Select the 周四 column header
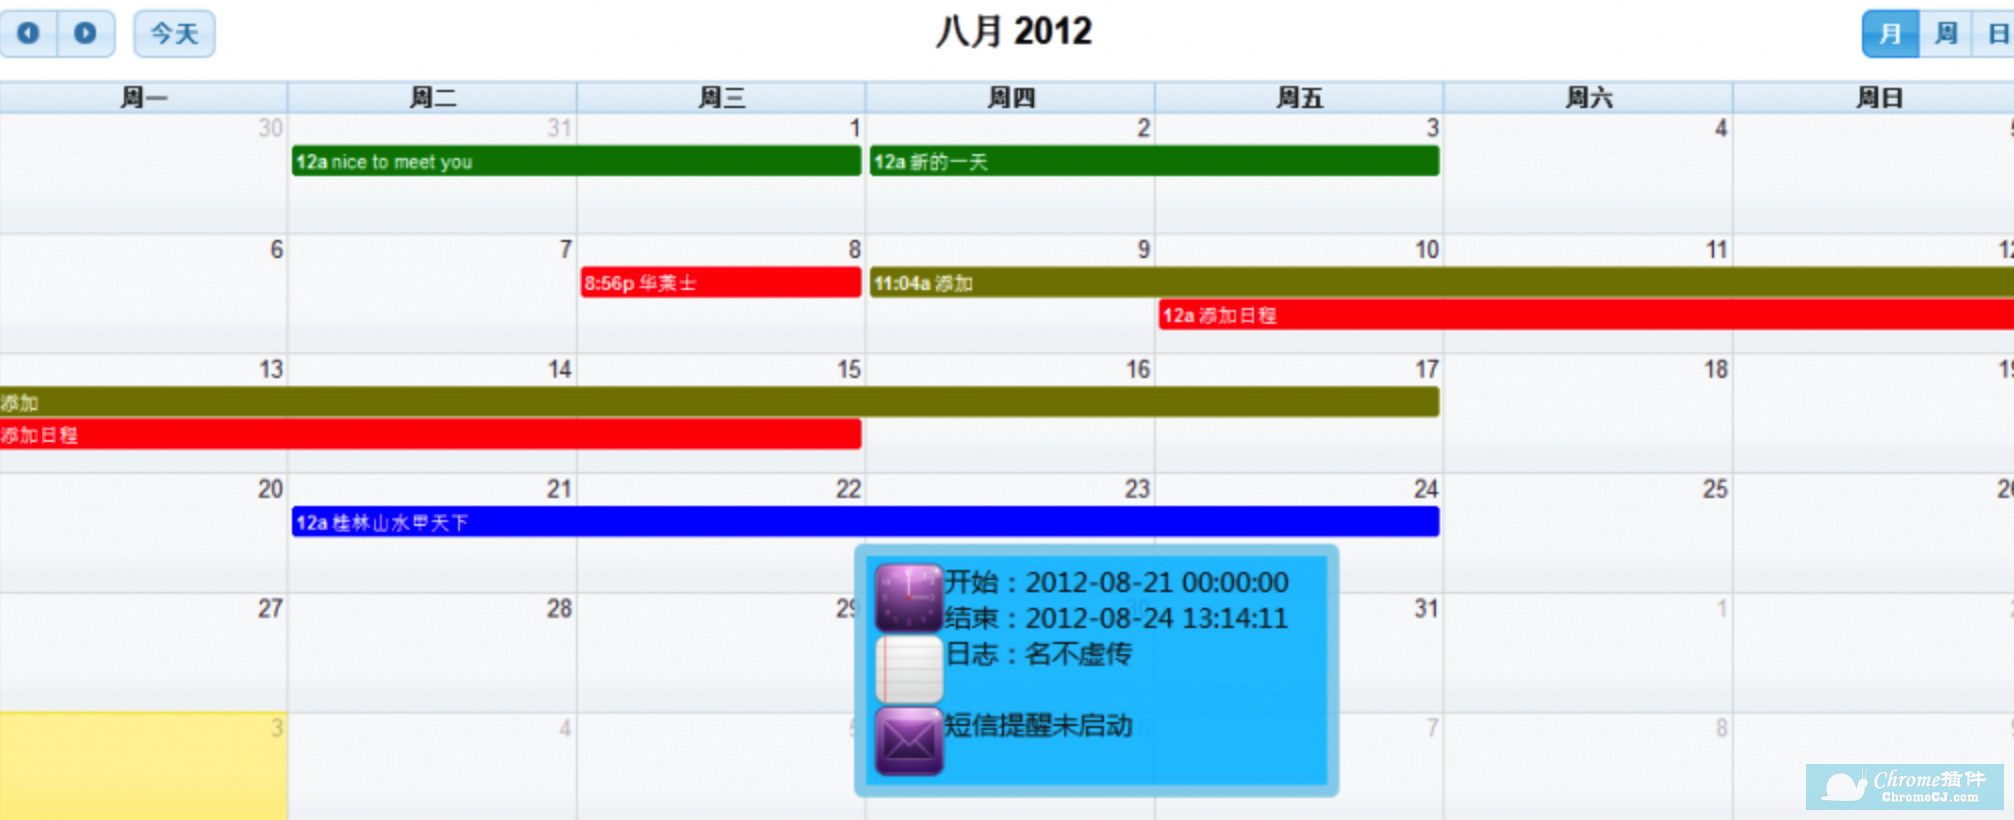Image resolution: width=2014 pixels, height=820 pixels. pyautogui.click(x=1010, y=97)
